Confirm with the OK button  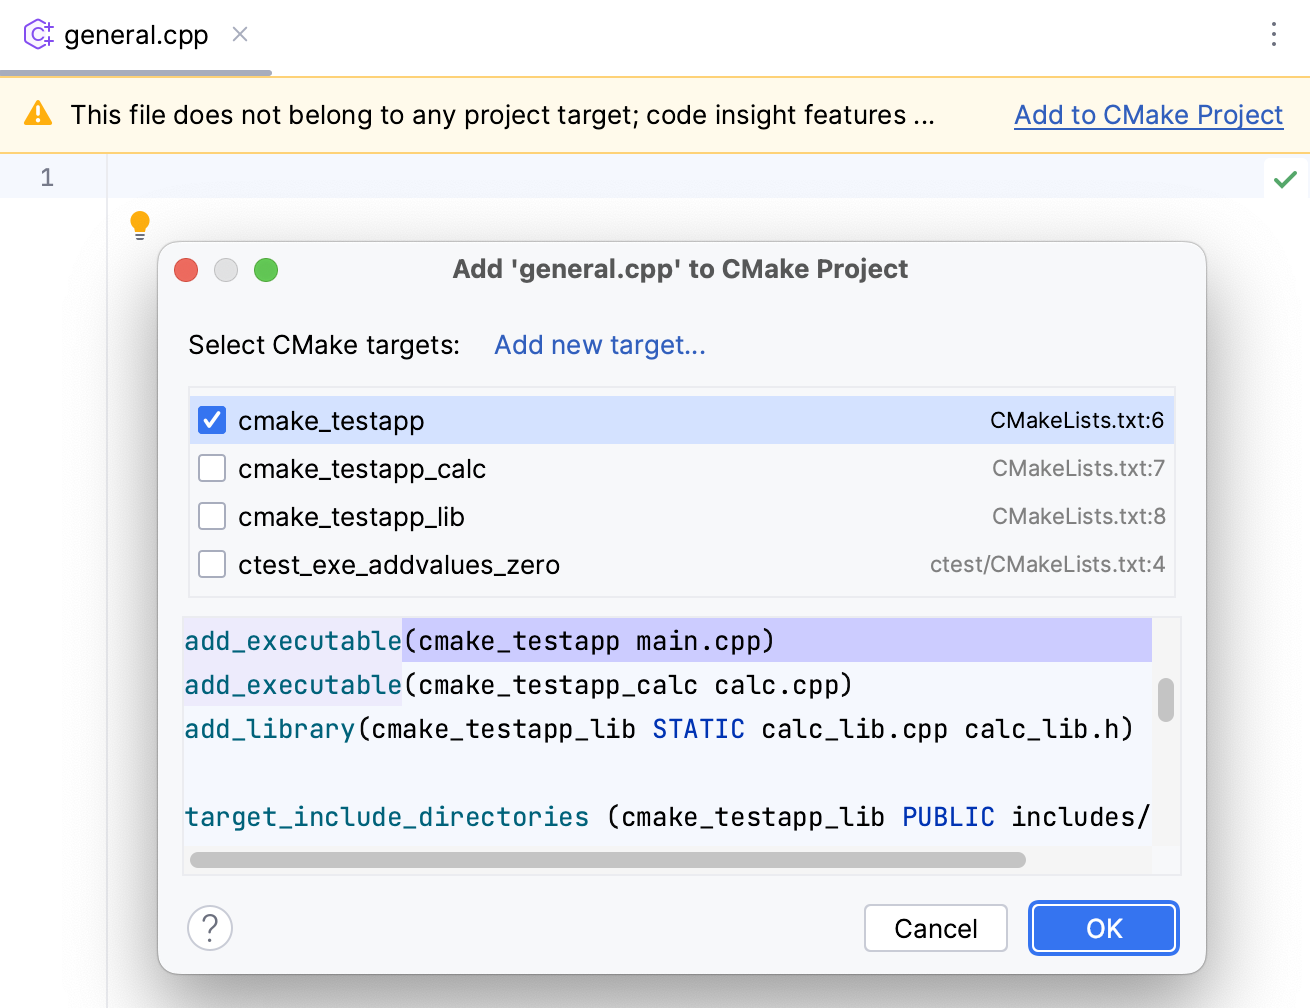pos(1103,928)
